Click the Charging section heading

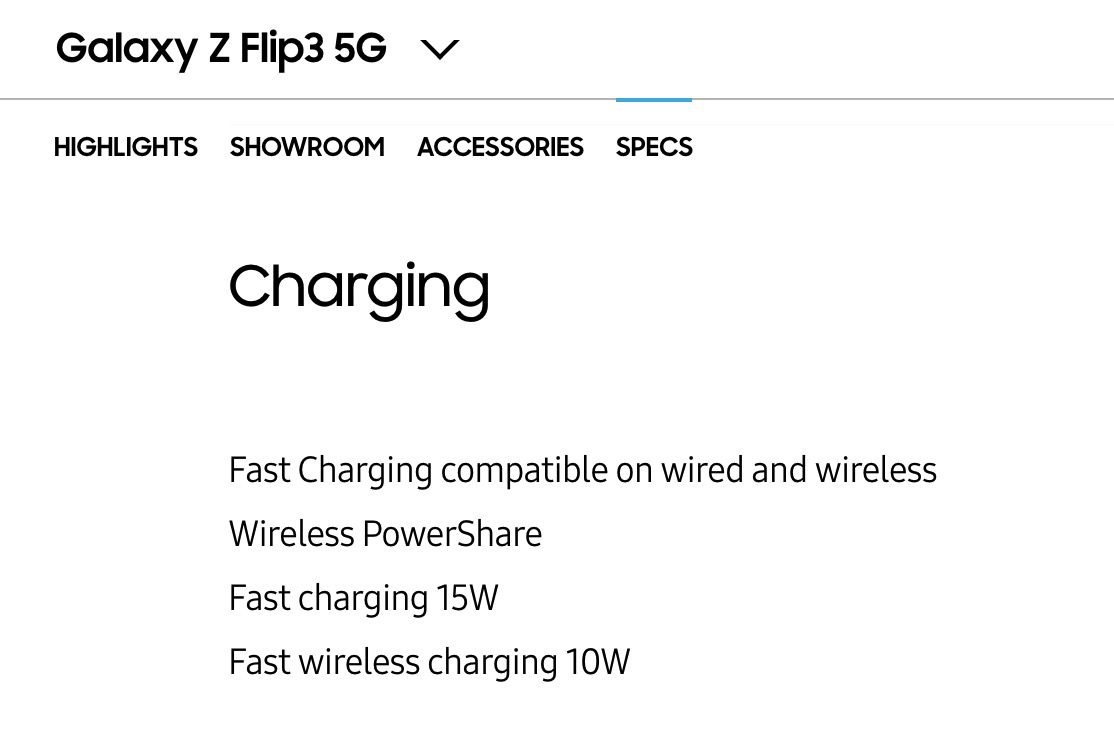point(359,289)
